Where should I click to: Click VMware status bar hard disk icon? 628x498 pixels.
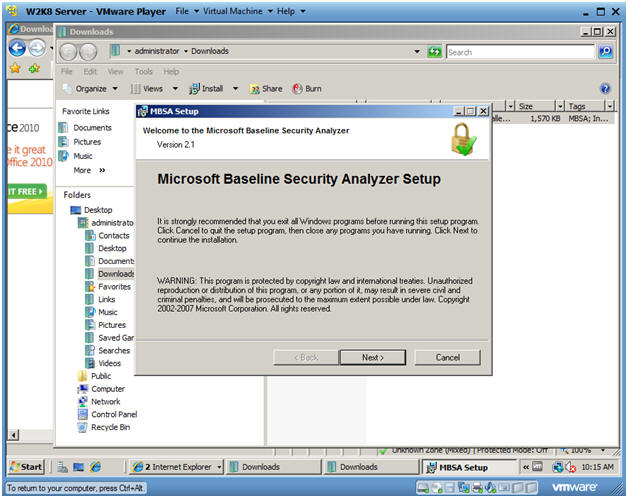tap(423, 488)
